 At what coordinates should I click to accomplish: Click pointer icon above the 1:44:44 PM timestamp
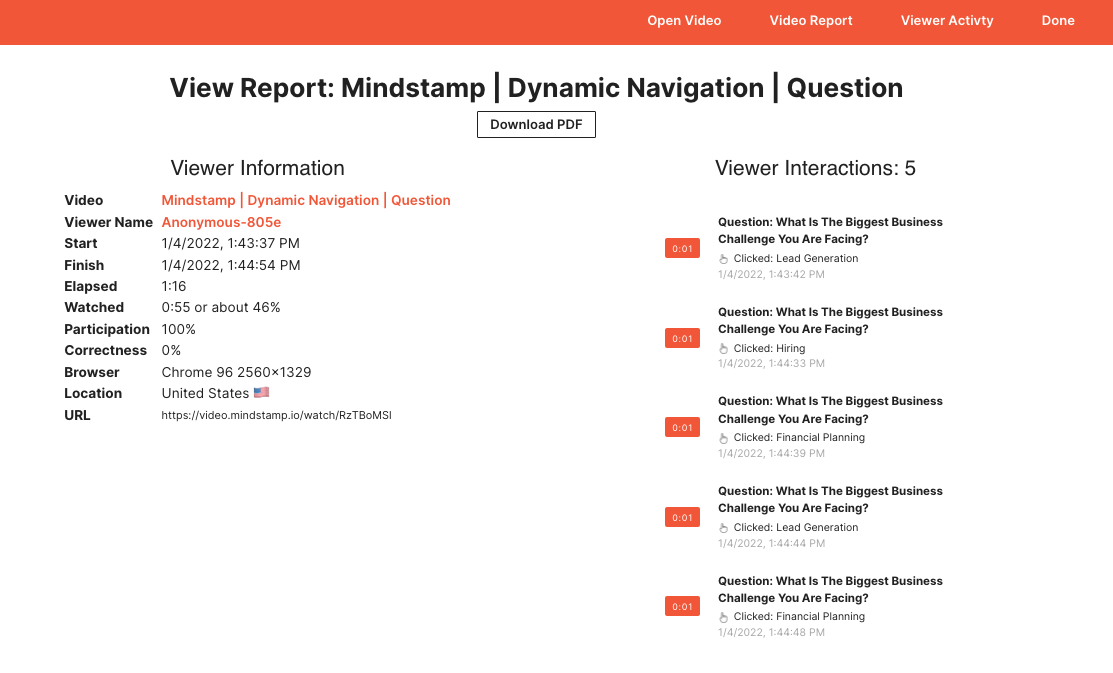coord(724,528)
